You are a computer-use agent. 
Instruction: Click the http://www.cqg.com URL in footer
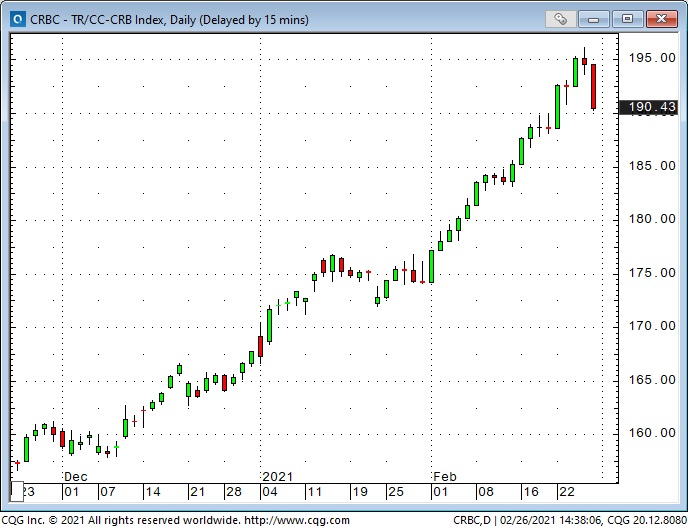pyautogui.click(x=297, y=521)
